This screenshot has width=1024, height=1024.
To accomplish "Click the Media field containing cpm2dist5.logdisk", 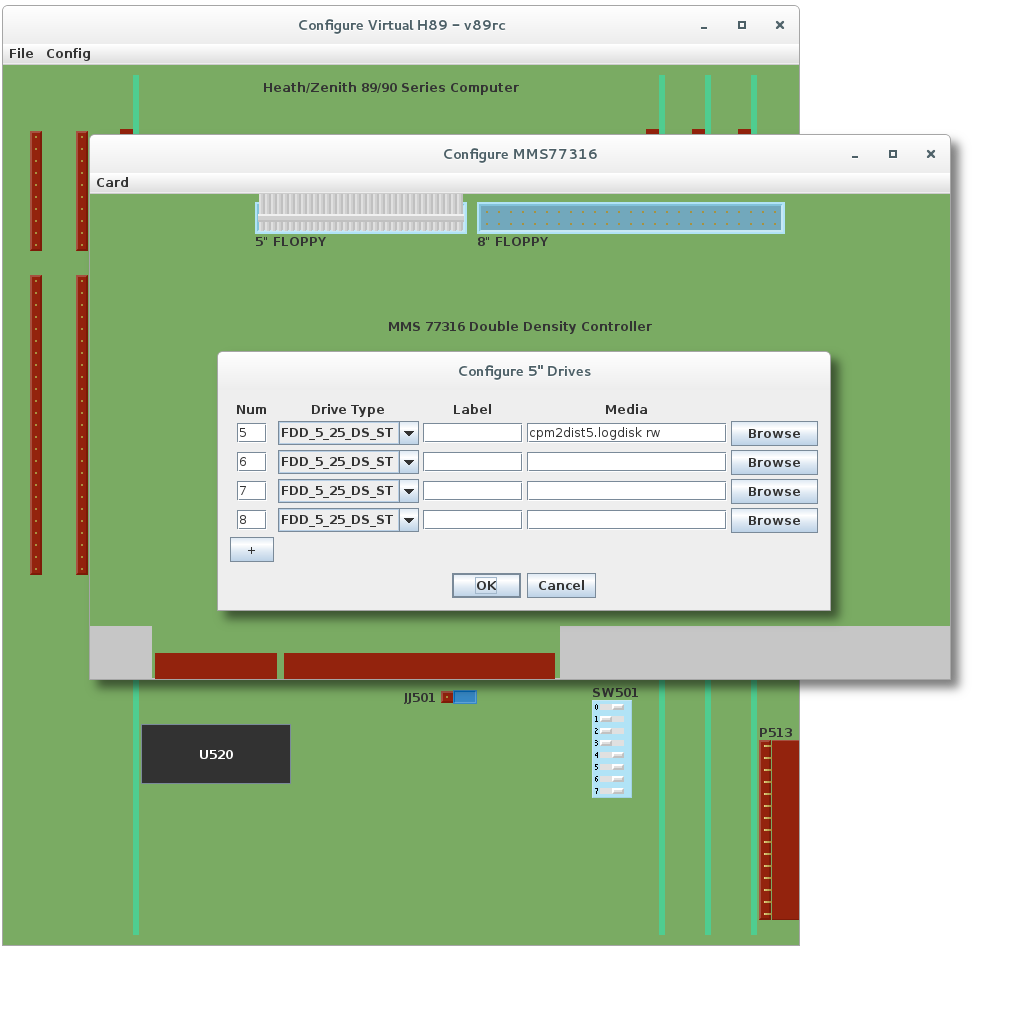I will tap(625, 433).
